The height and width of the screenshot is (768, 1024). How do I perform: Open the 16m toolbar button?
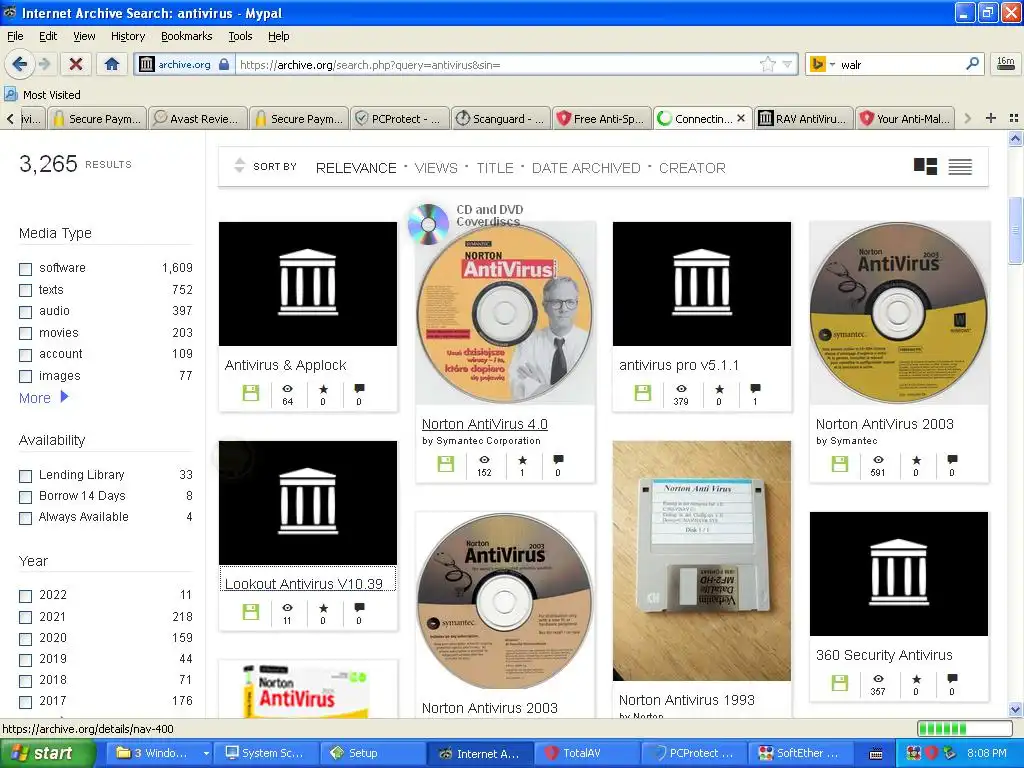point(1005,64)
